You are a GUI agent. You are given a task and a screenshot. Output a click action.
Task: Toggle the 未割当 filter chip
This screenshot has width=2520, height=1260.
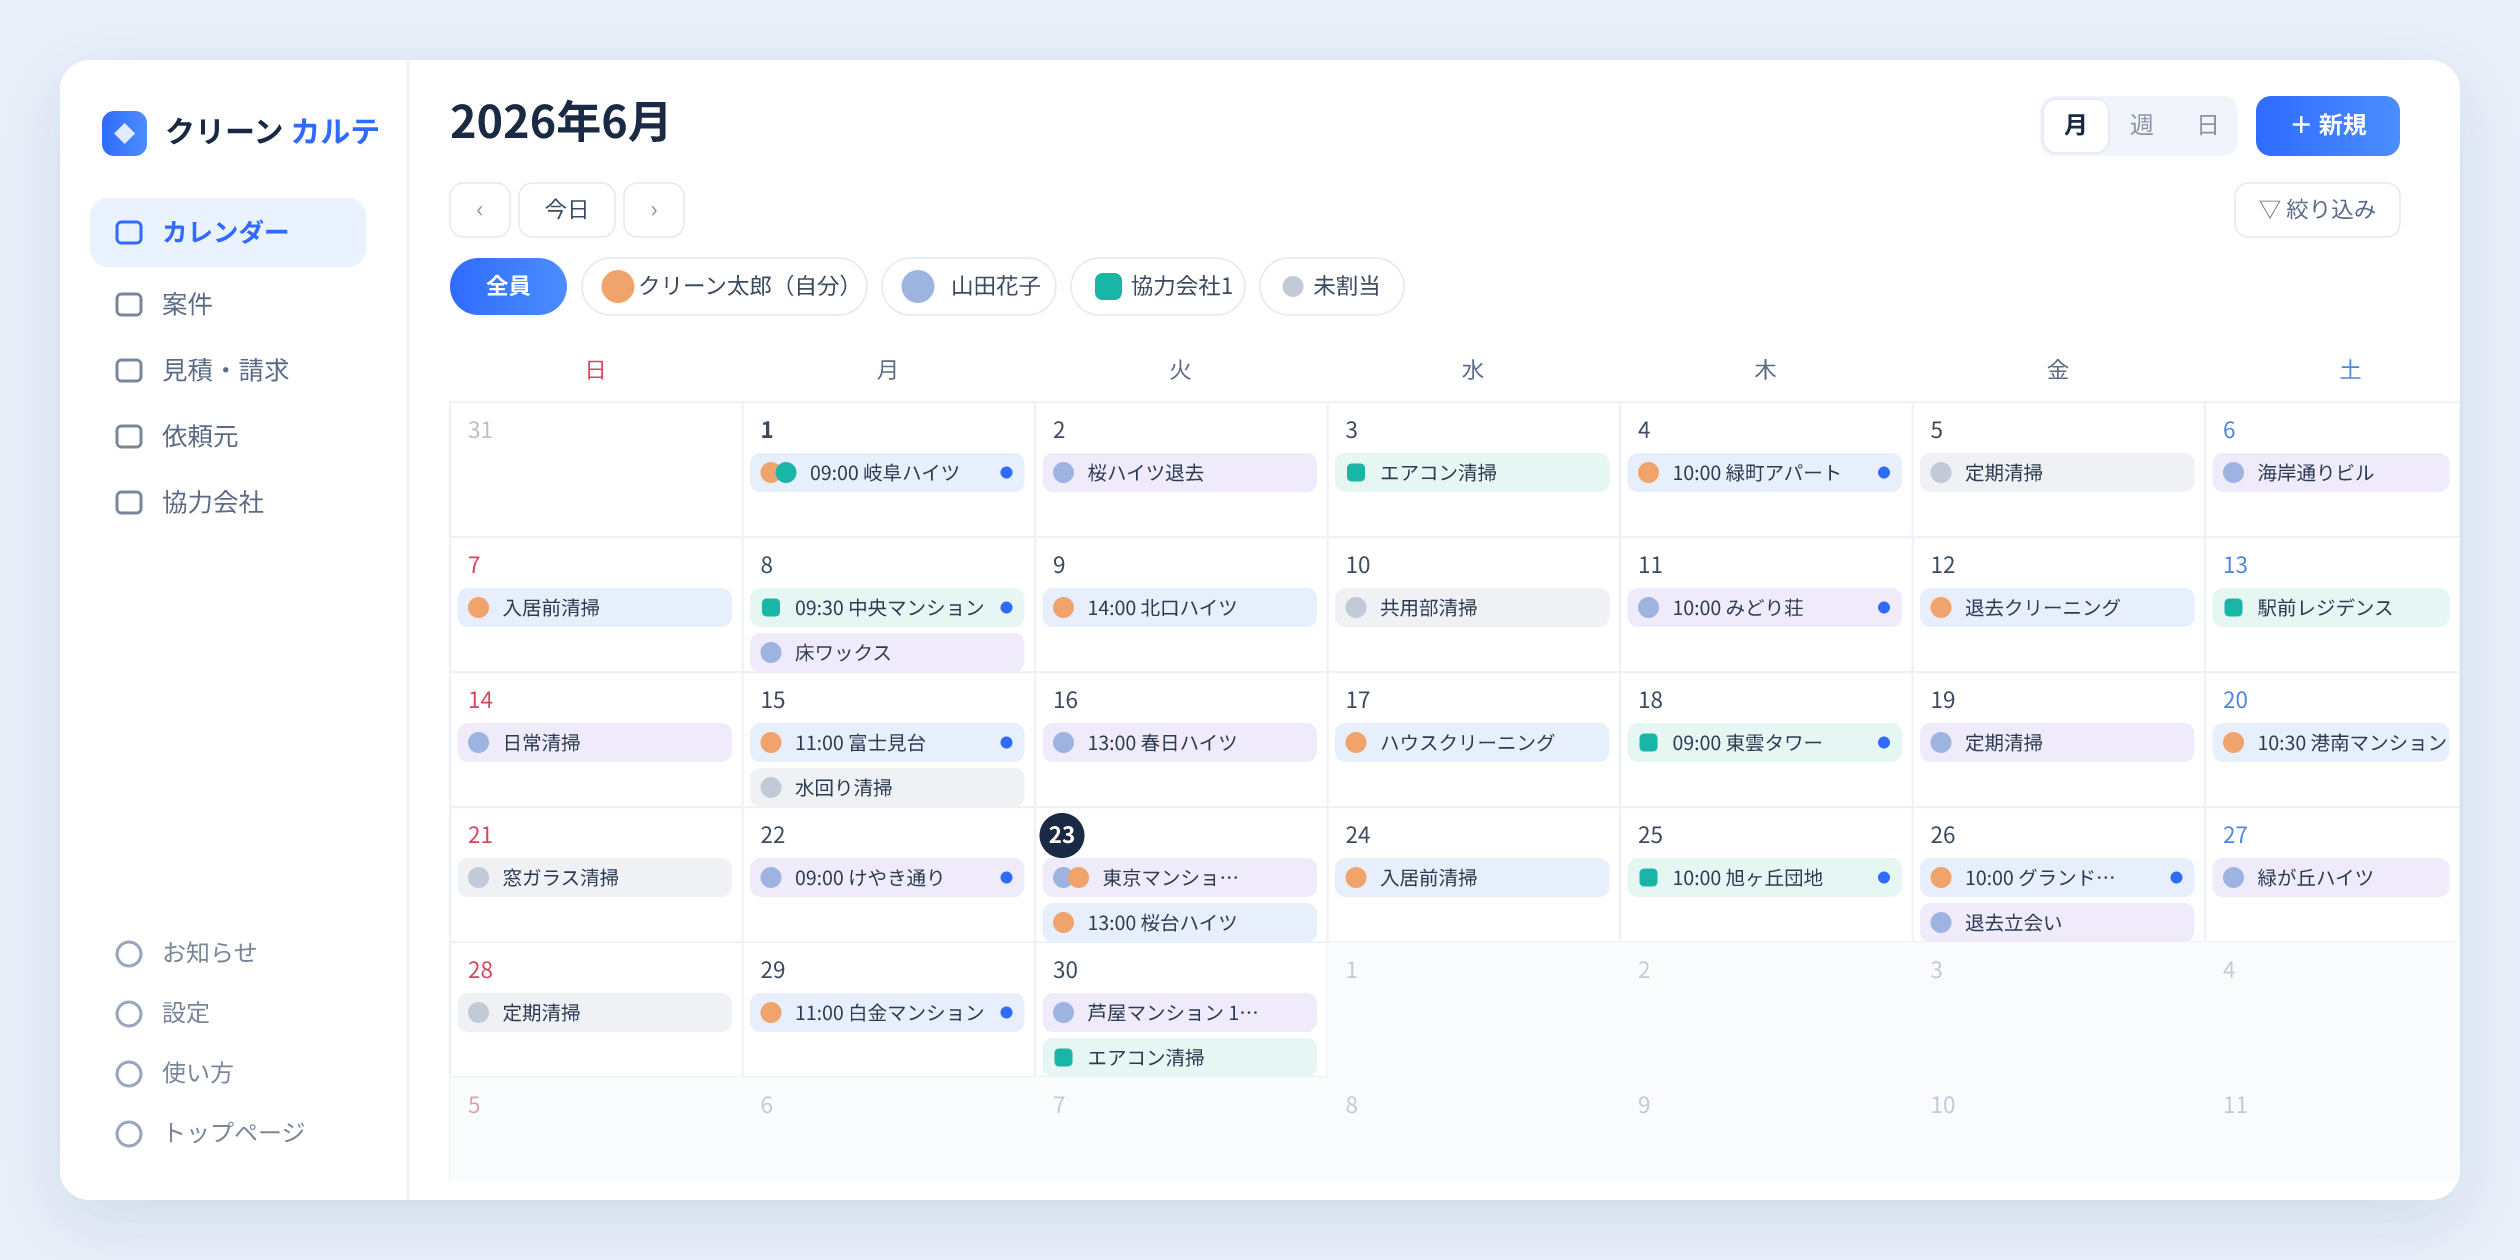1332,287
